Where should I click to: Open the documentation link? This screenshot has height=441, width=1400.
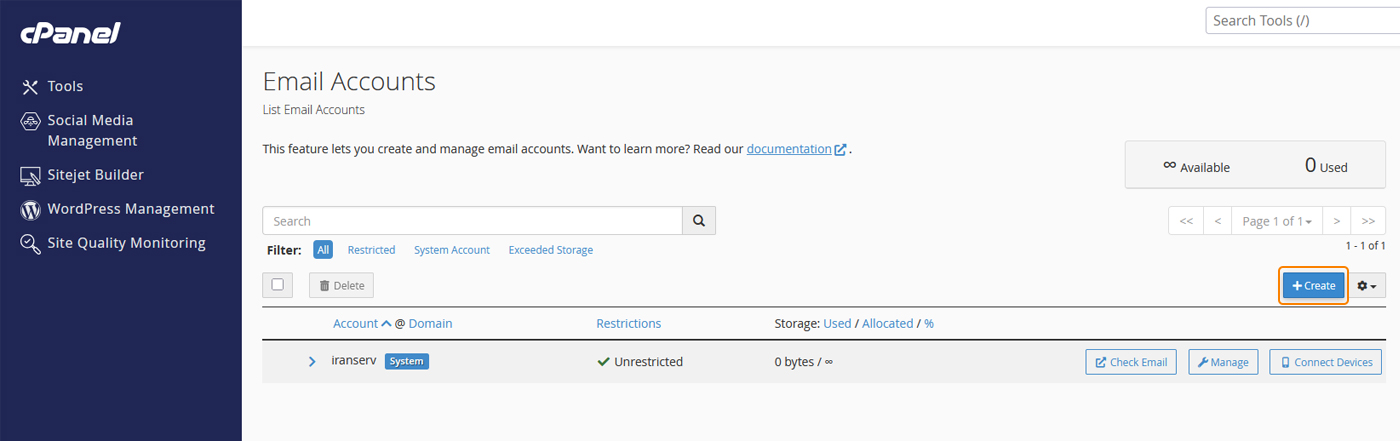coord(789,149)
